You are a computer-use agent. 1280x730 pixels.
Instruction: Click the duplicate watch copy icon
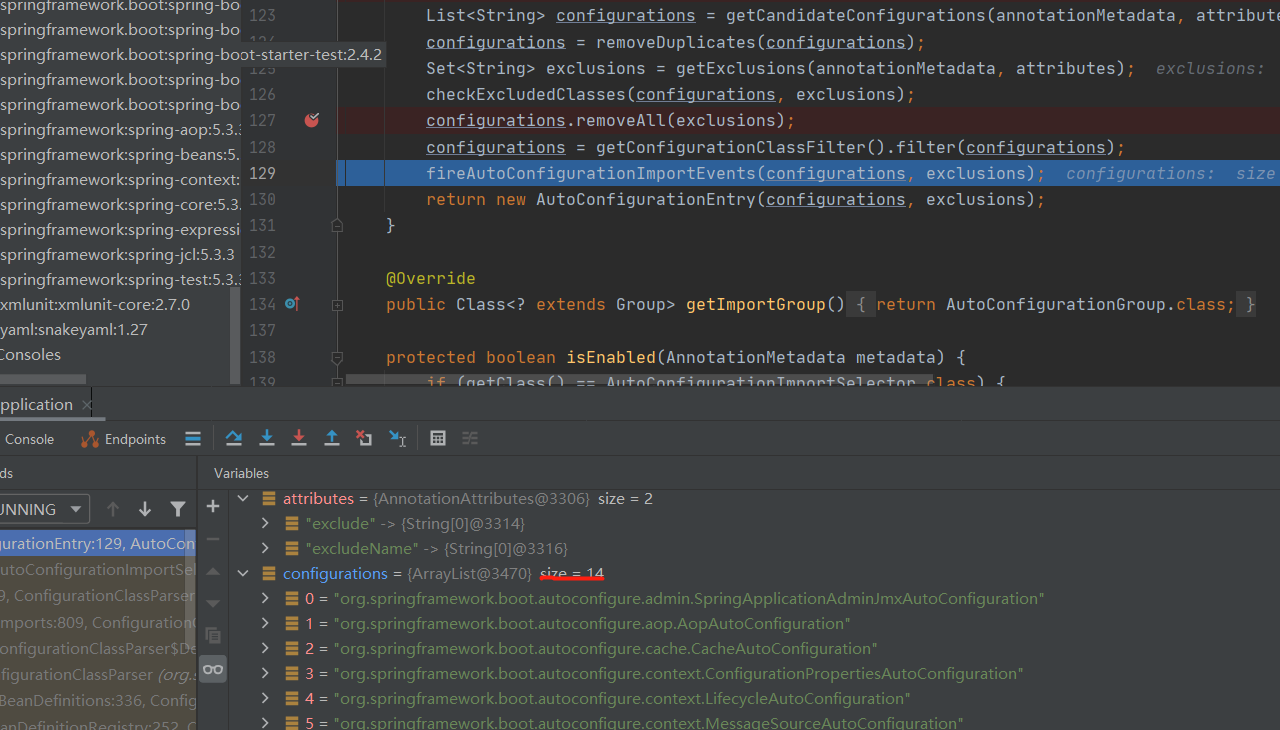pos(213,635)
